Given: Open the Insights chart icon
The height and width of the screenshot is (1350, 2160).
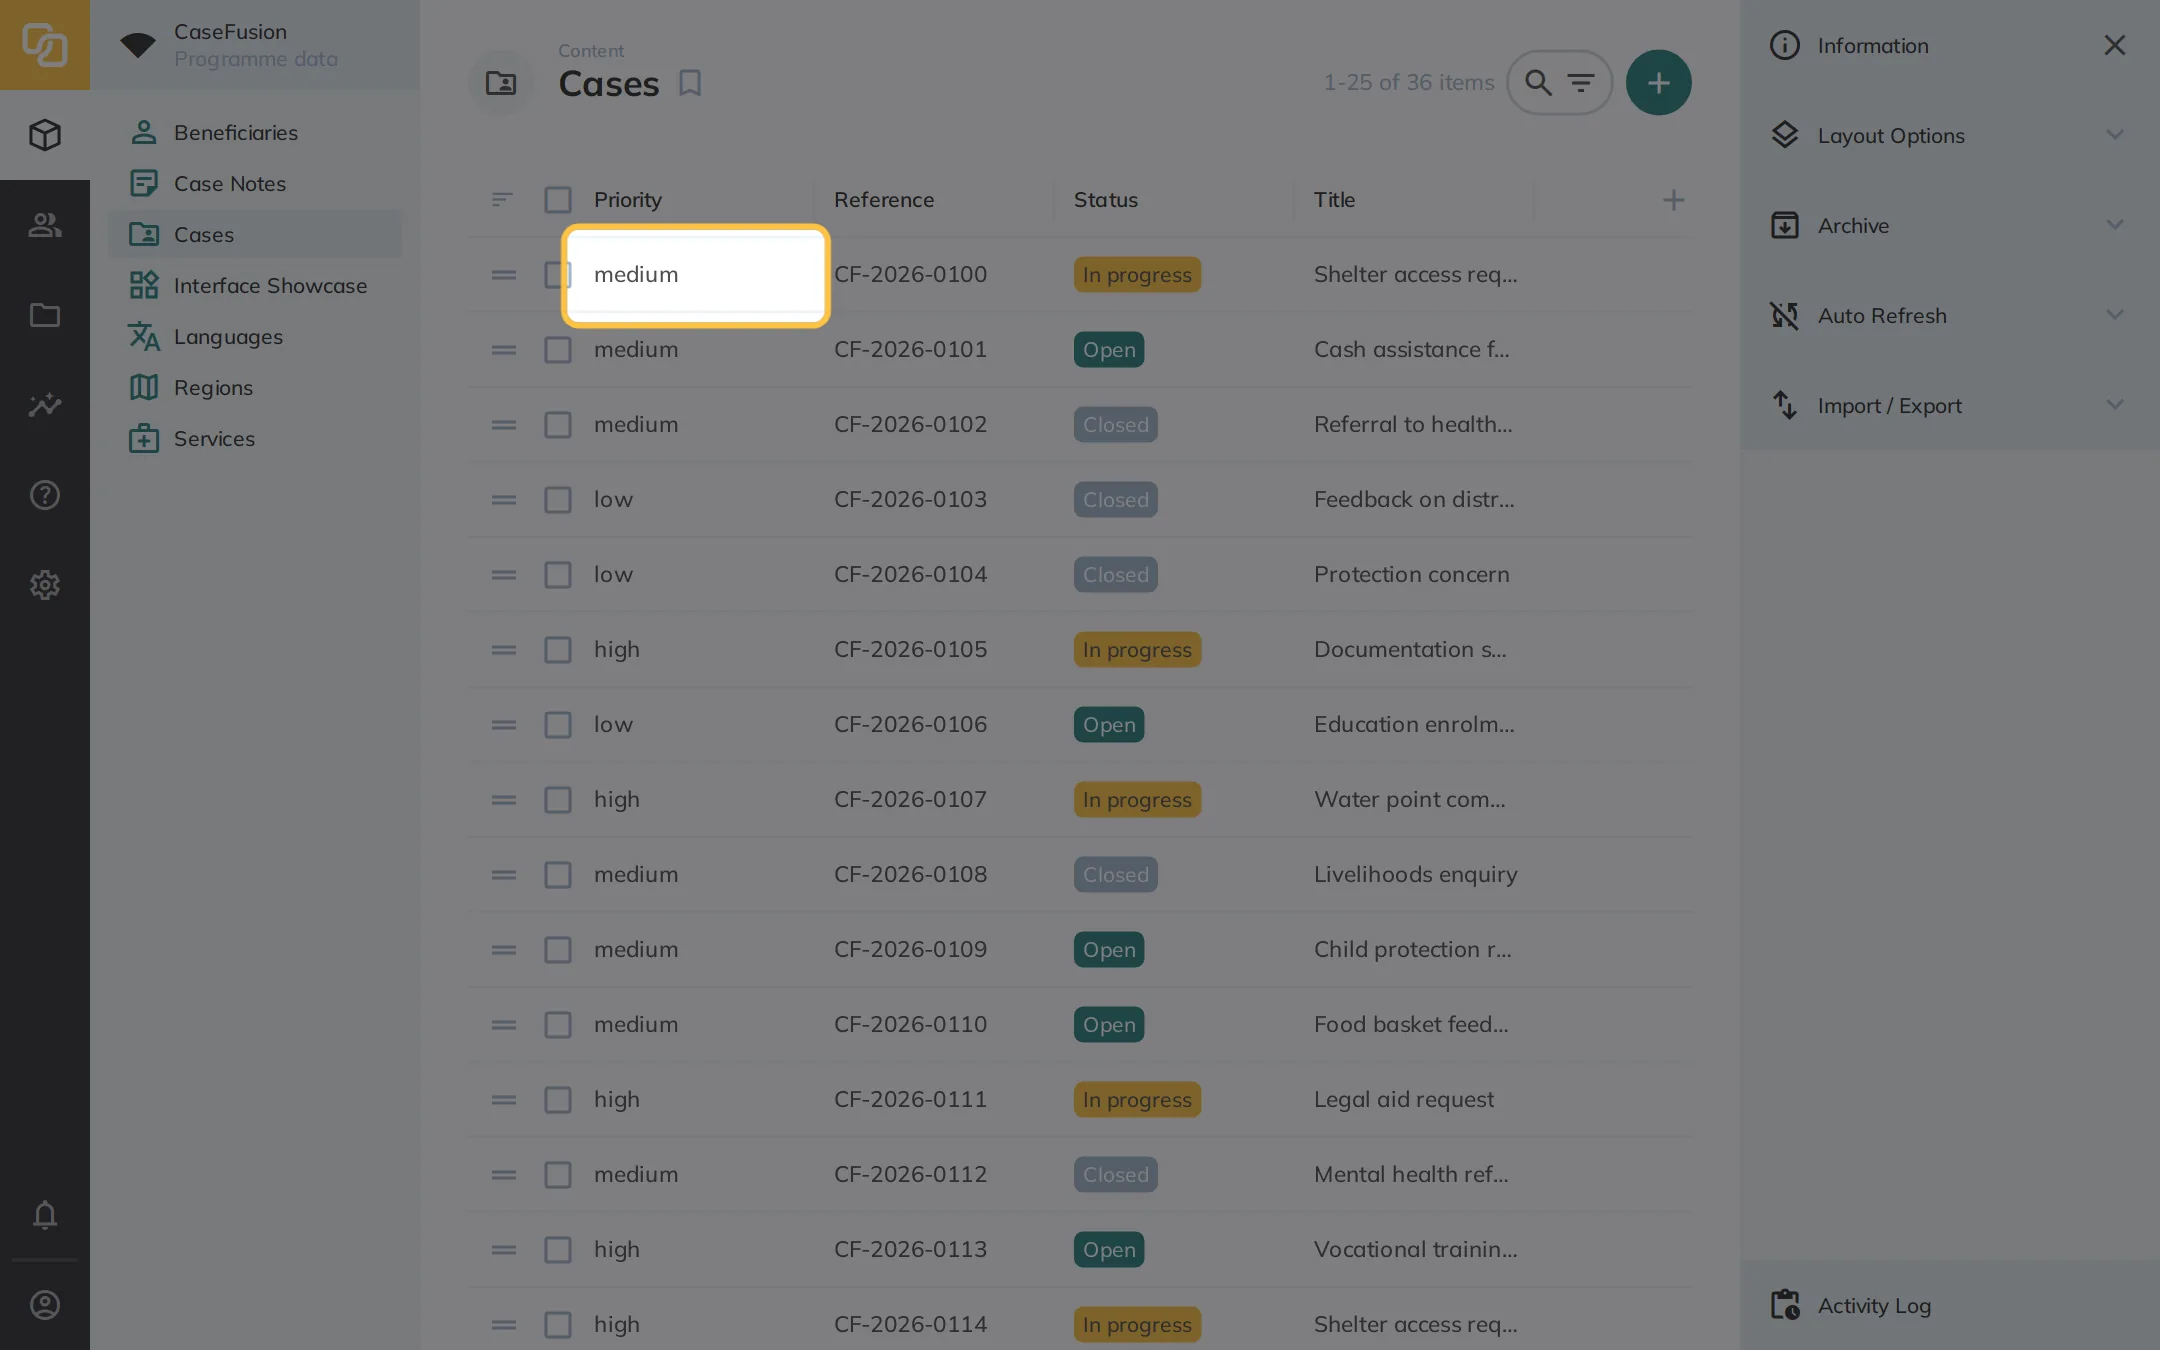Looking at the screenshot, I should point(45,405).
